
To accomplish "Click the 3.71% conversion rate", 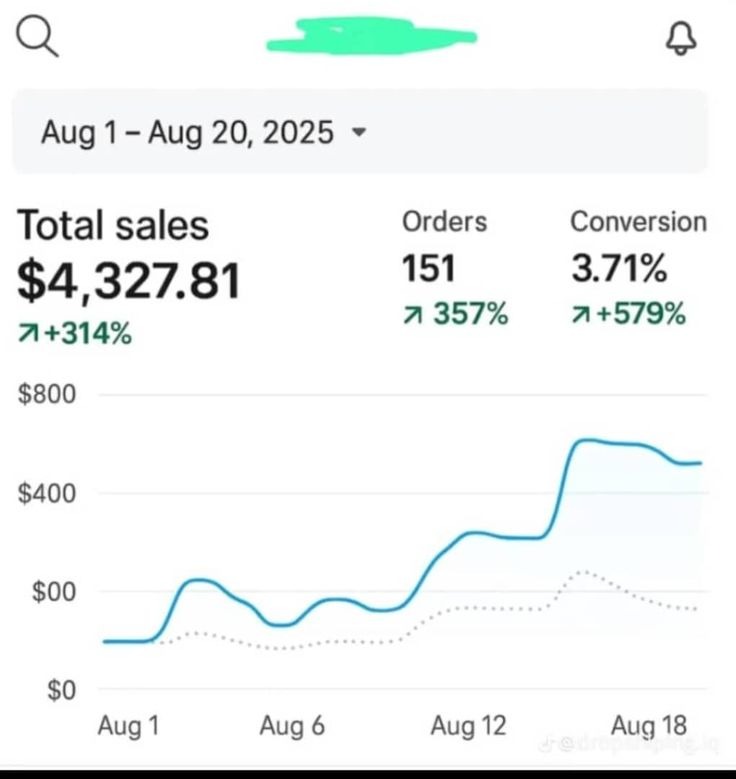I will (x=618, y=269).
